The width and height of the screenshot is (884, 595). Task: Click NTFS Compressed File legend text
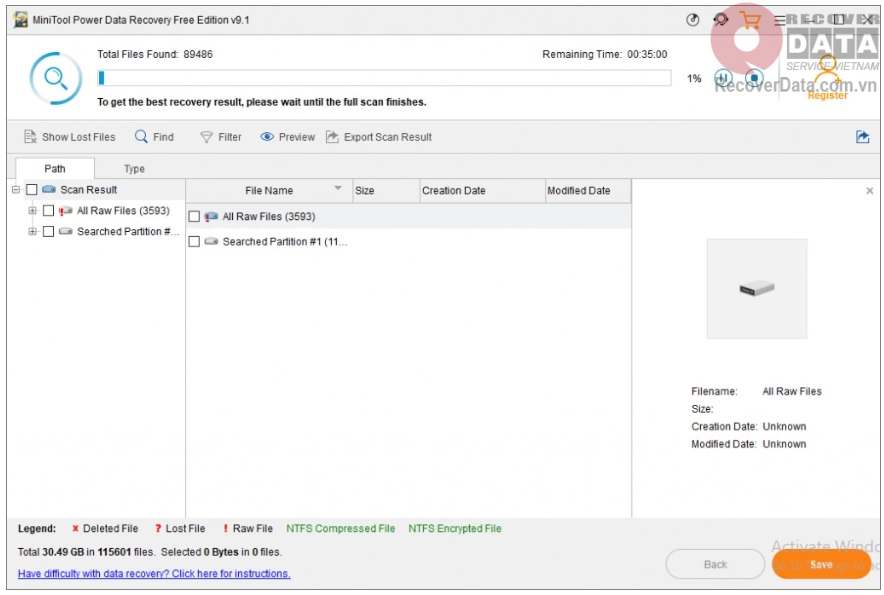341,528
